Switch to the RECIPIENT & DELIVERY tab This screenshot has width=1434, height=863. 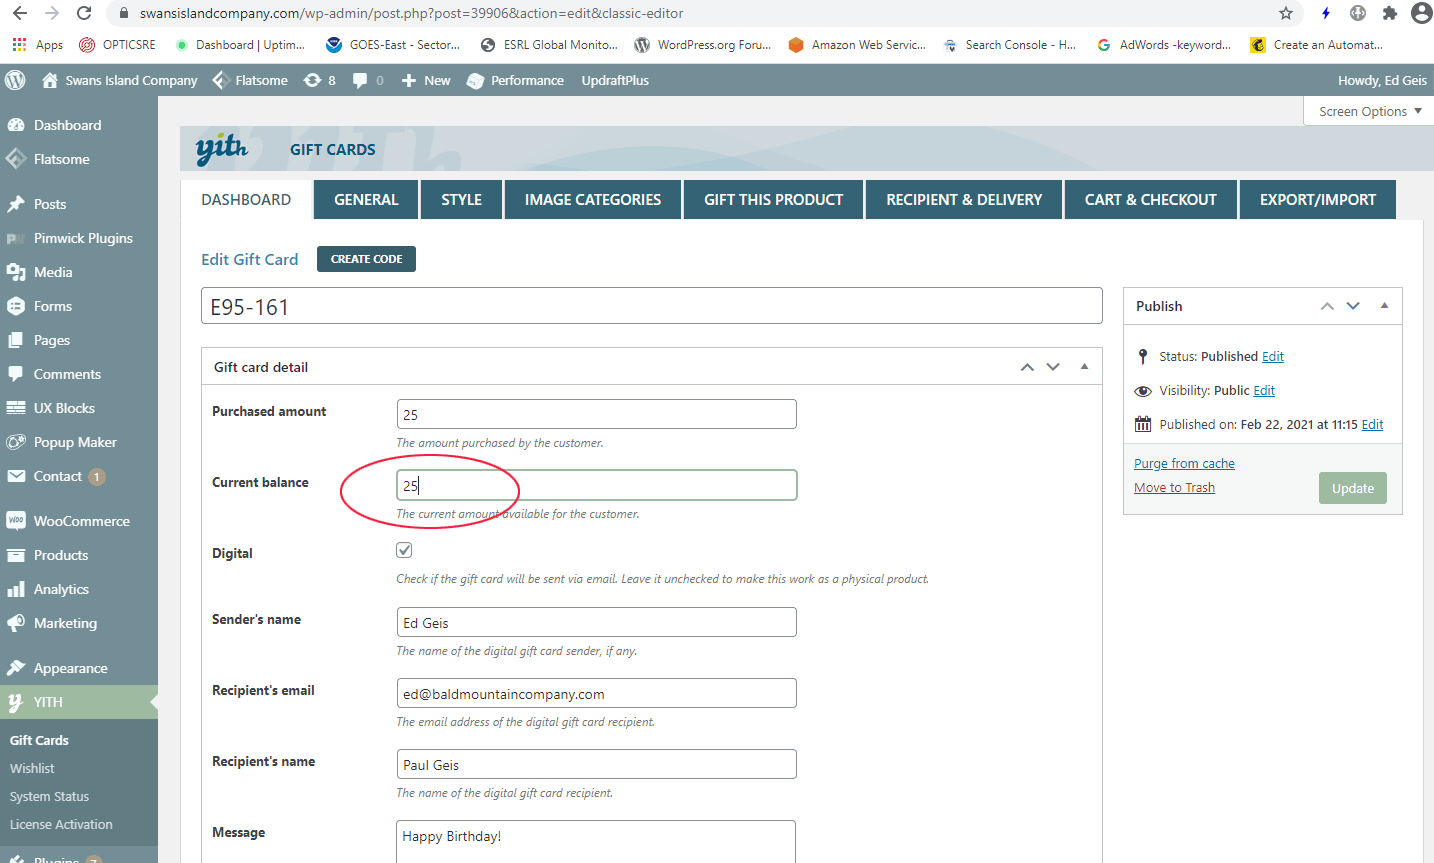coord(964,199)
